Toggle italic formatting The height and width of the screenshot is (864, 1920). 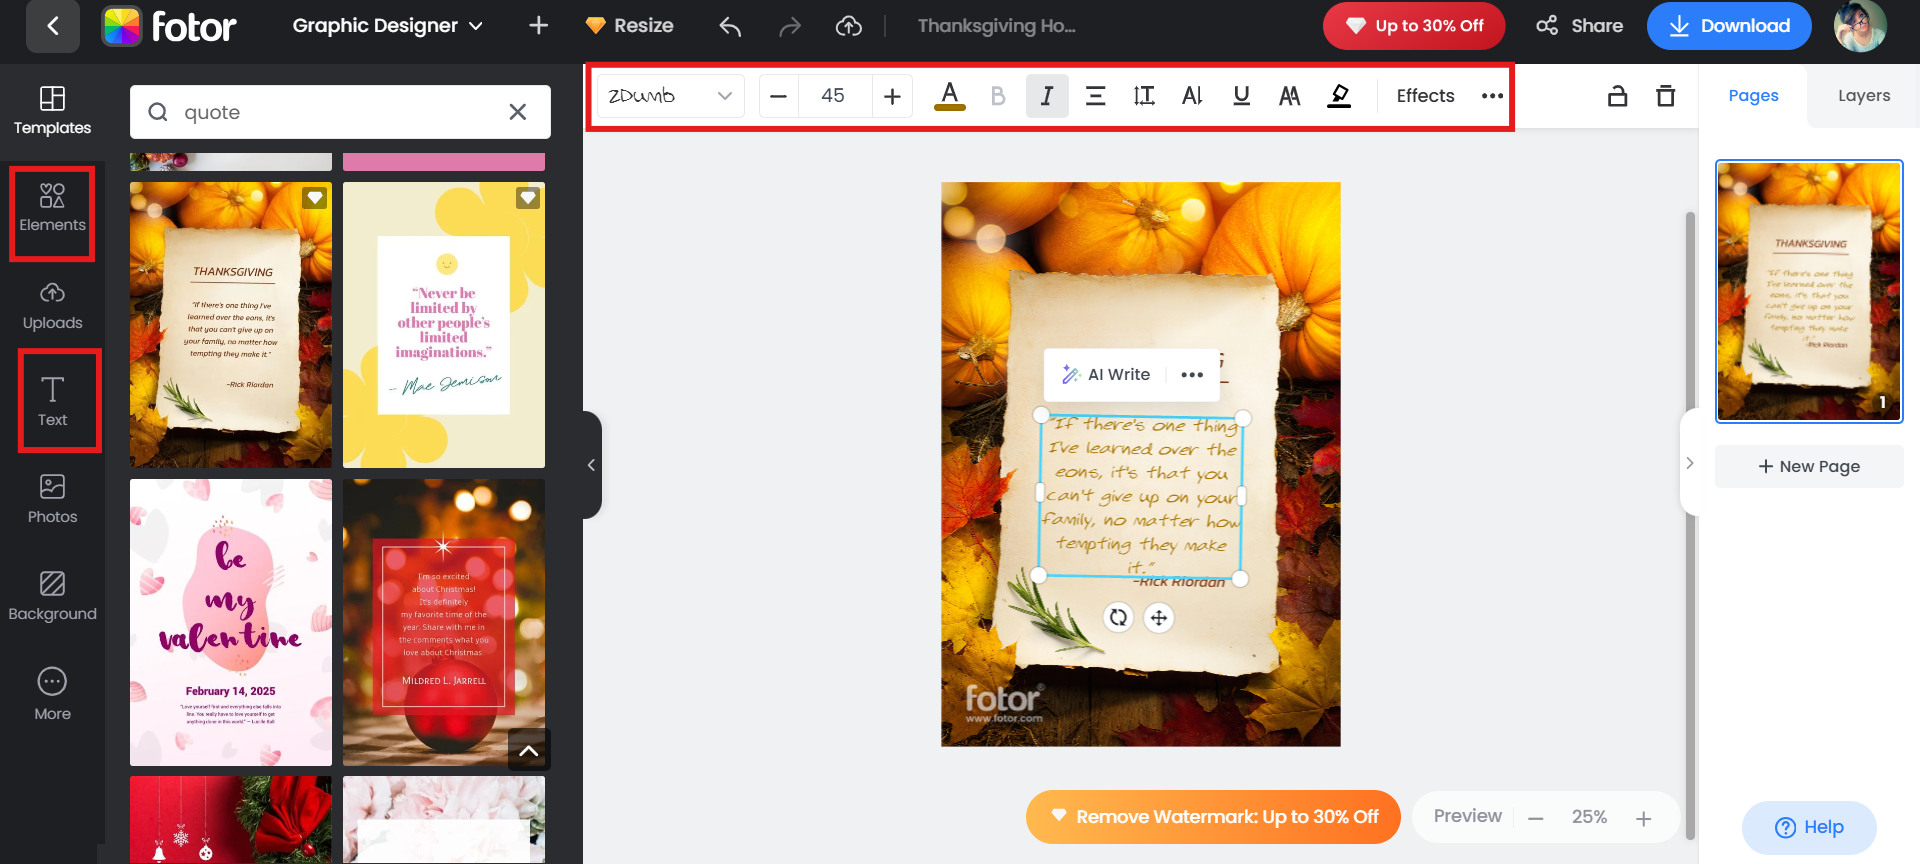(x=1047, y=96)
